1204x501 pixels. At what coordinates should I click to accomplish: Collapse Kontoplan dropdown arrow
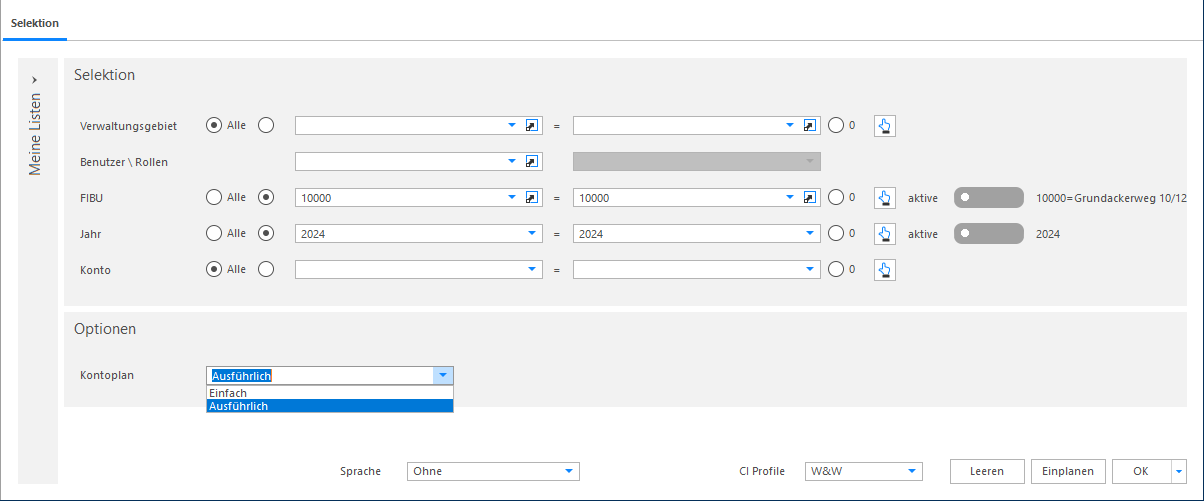[443, 376]
